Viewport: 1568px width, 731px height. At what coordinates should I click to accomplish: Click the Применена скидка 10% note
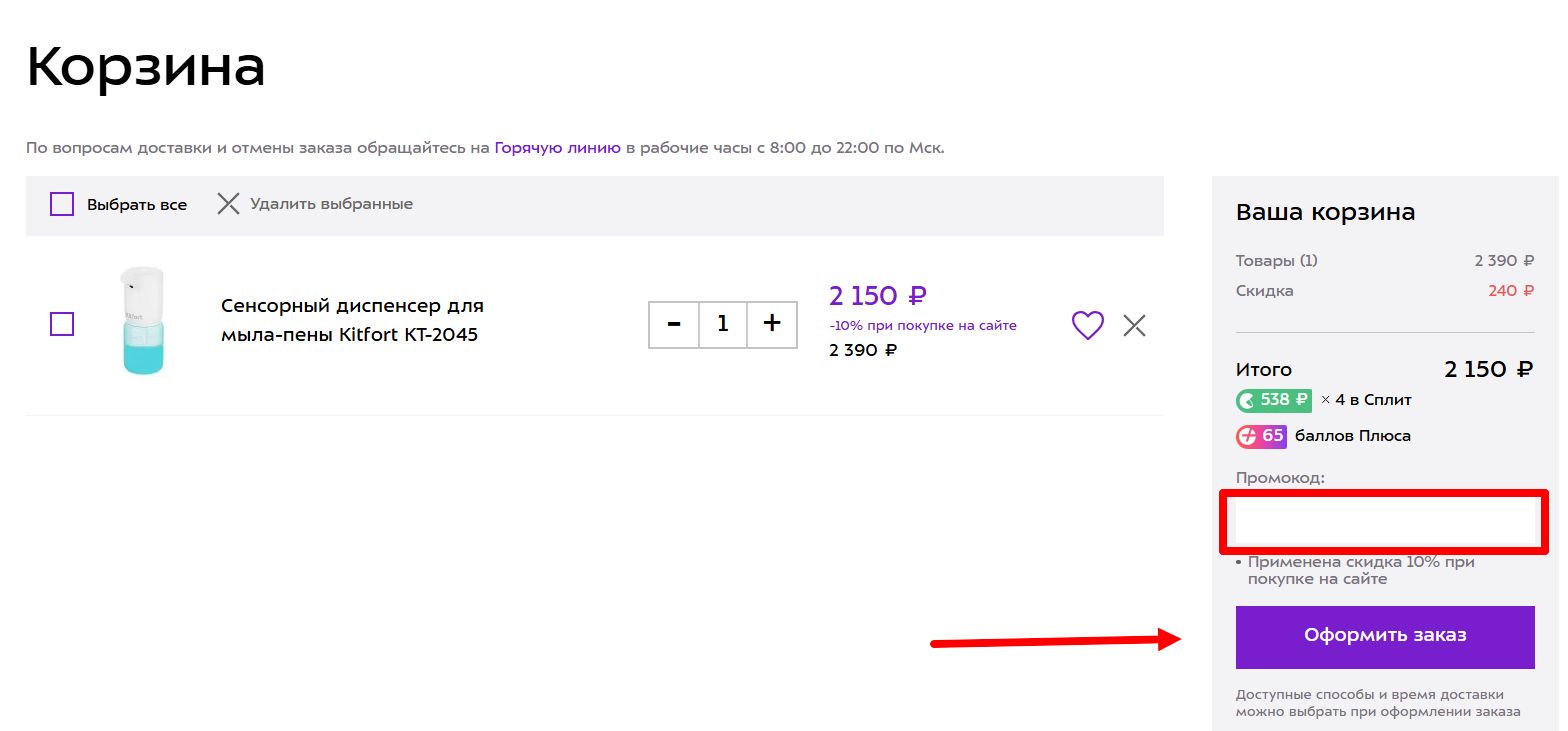pyautogui.click(x=1360, y=570)
